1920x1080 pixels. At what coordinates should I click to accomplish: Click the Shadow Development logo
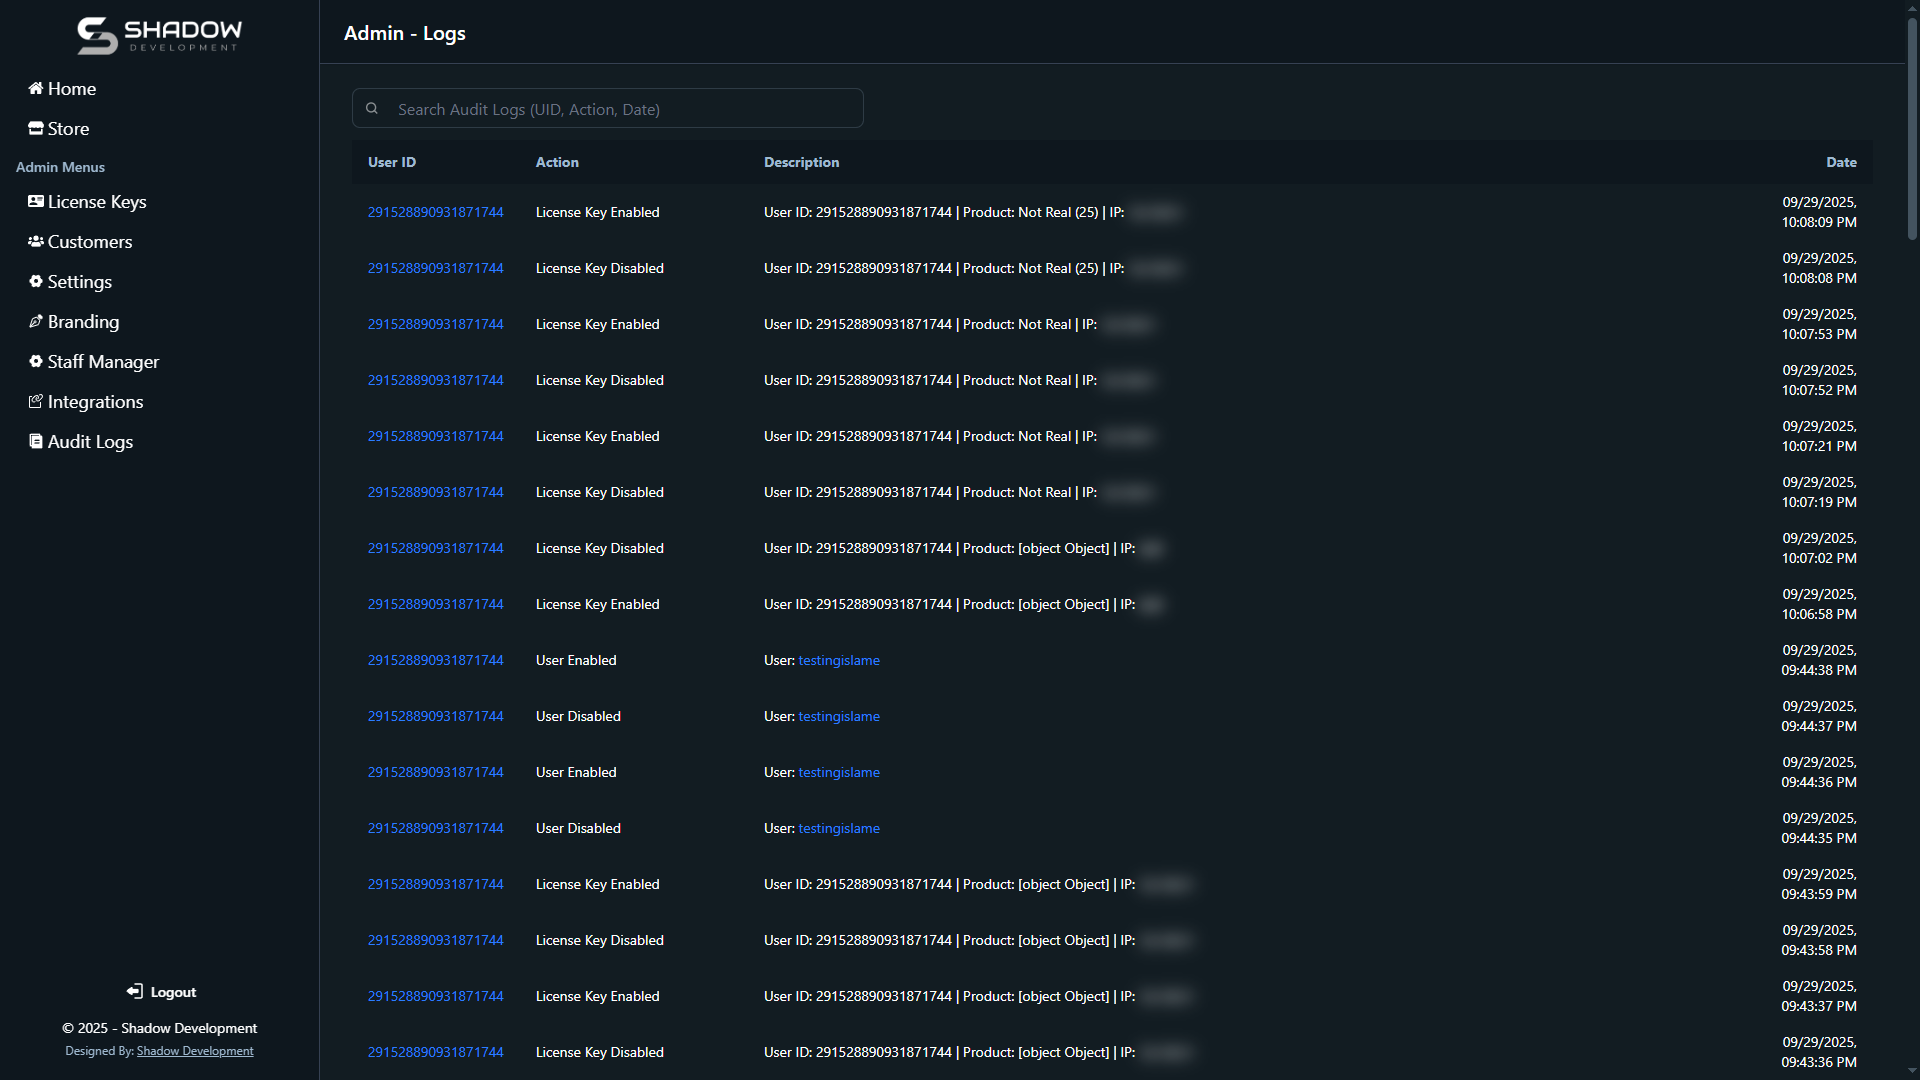click(x=160, y=35)
